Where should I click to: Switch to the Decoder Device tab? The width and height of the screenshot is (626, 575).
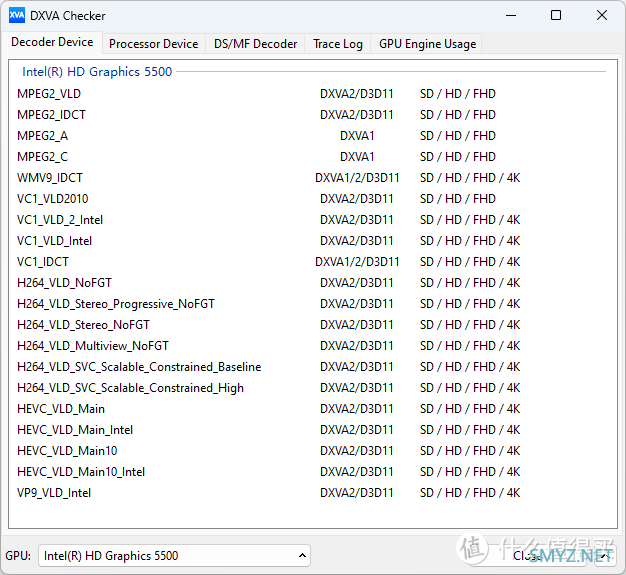coord(52,42)
